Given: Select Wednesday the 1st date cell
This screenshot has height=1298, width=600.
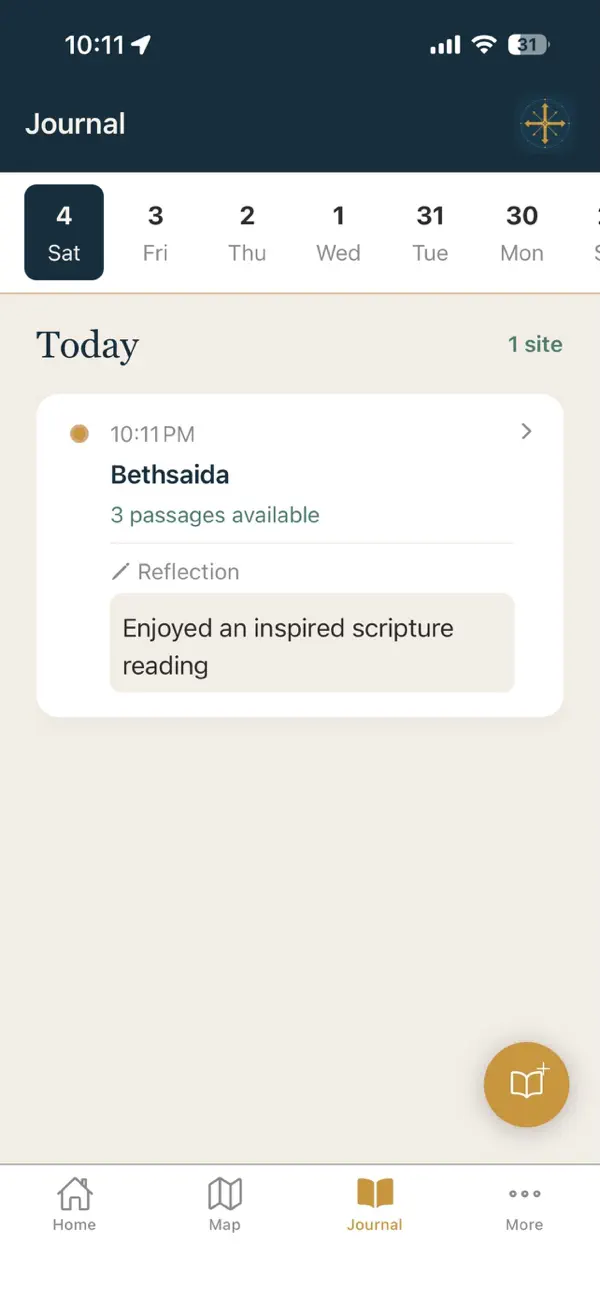Looking at the screenshot, I should tap(338, 232).
